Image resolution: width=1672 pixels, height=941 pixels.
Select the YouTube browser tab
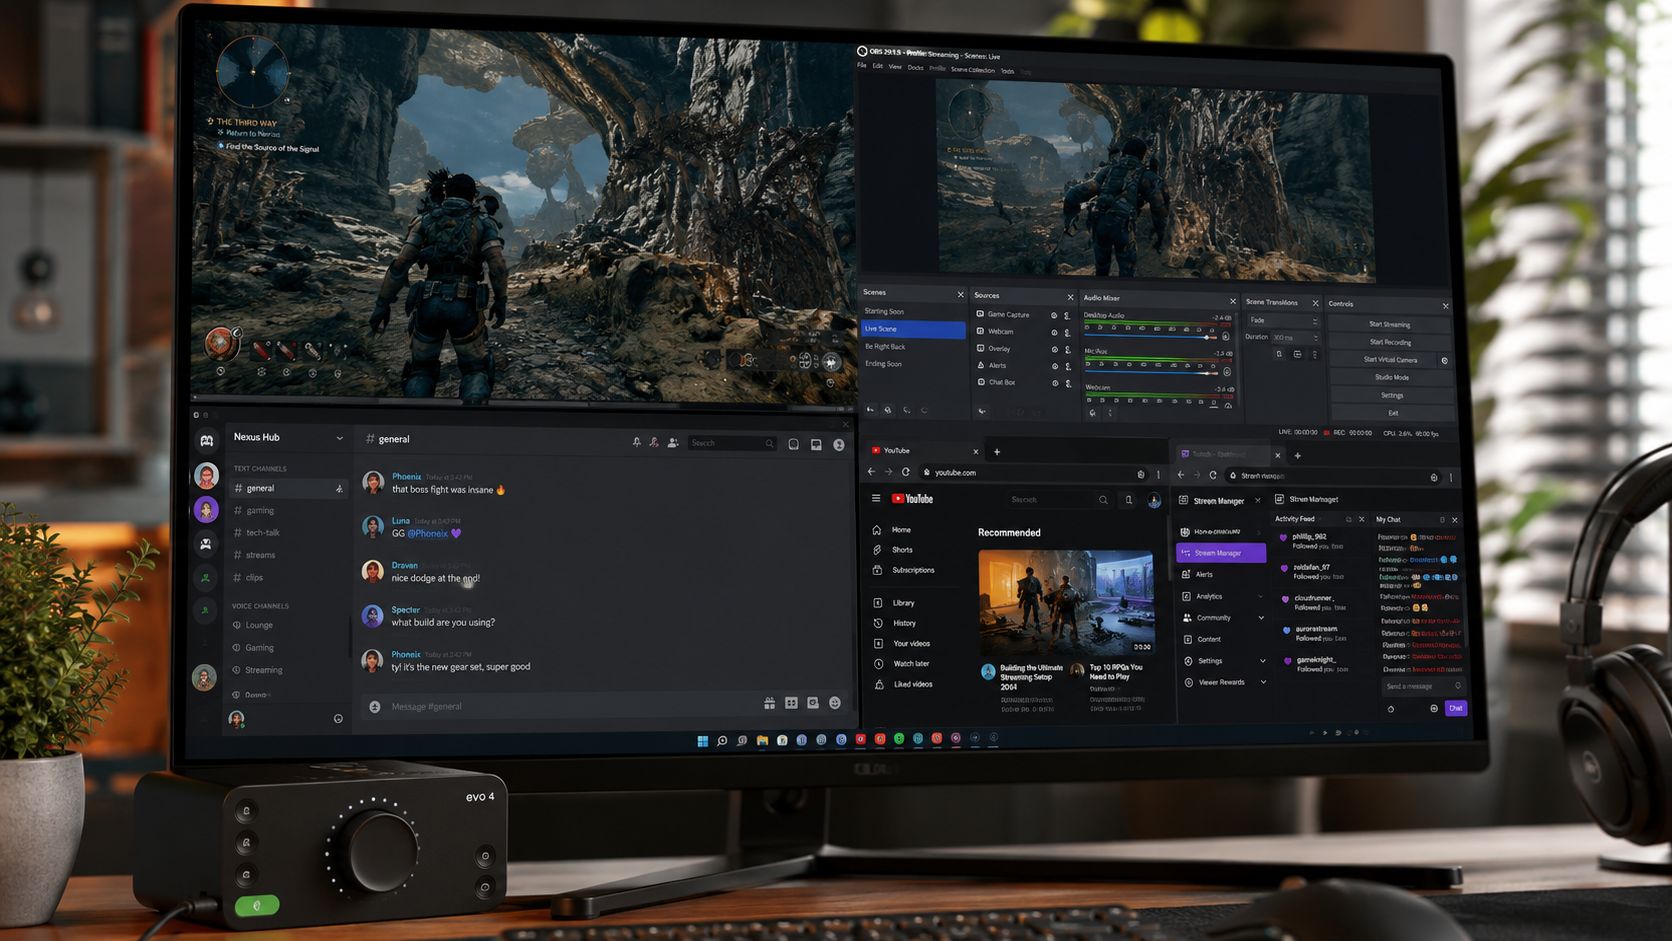[x=924, y=451]
